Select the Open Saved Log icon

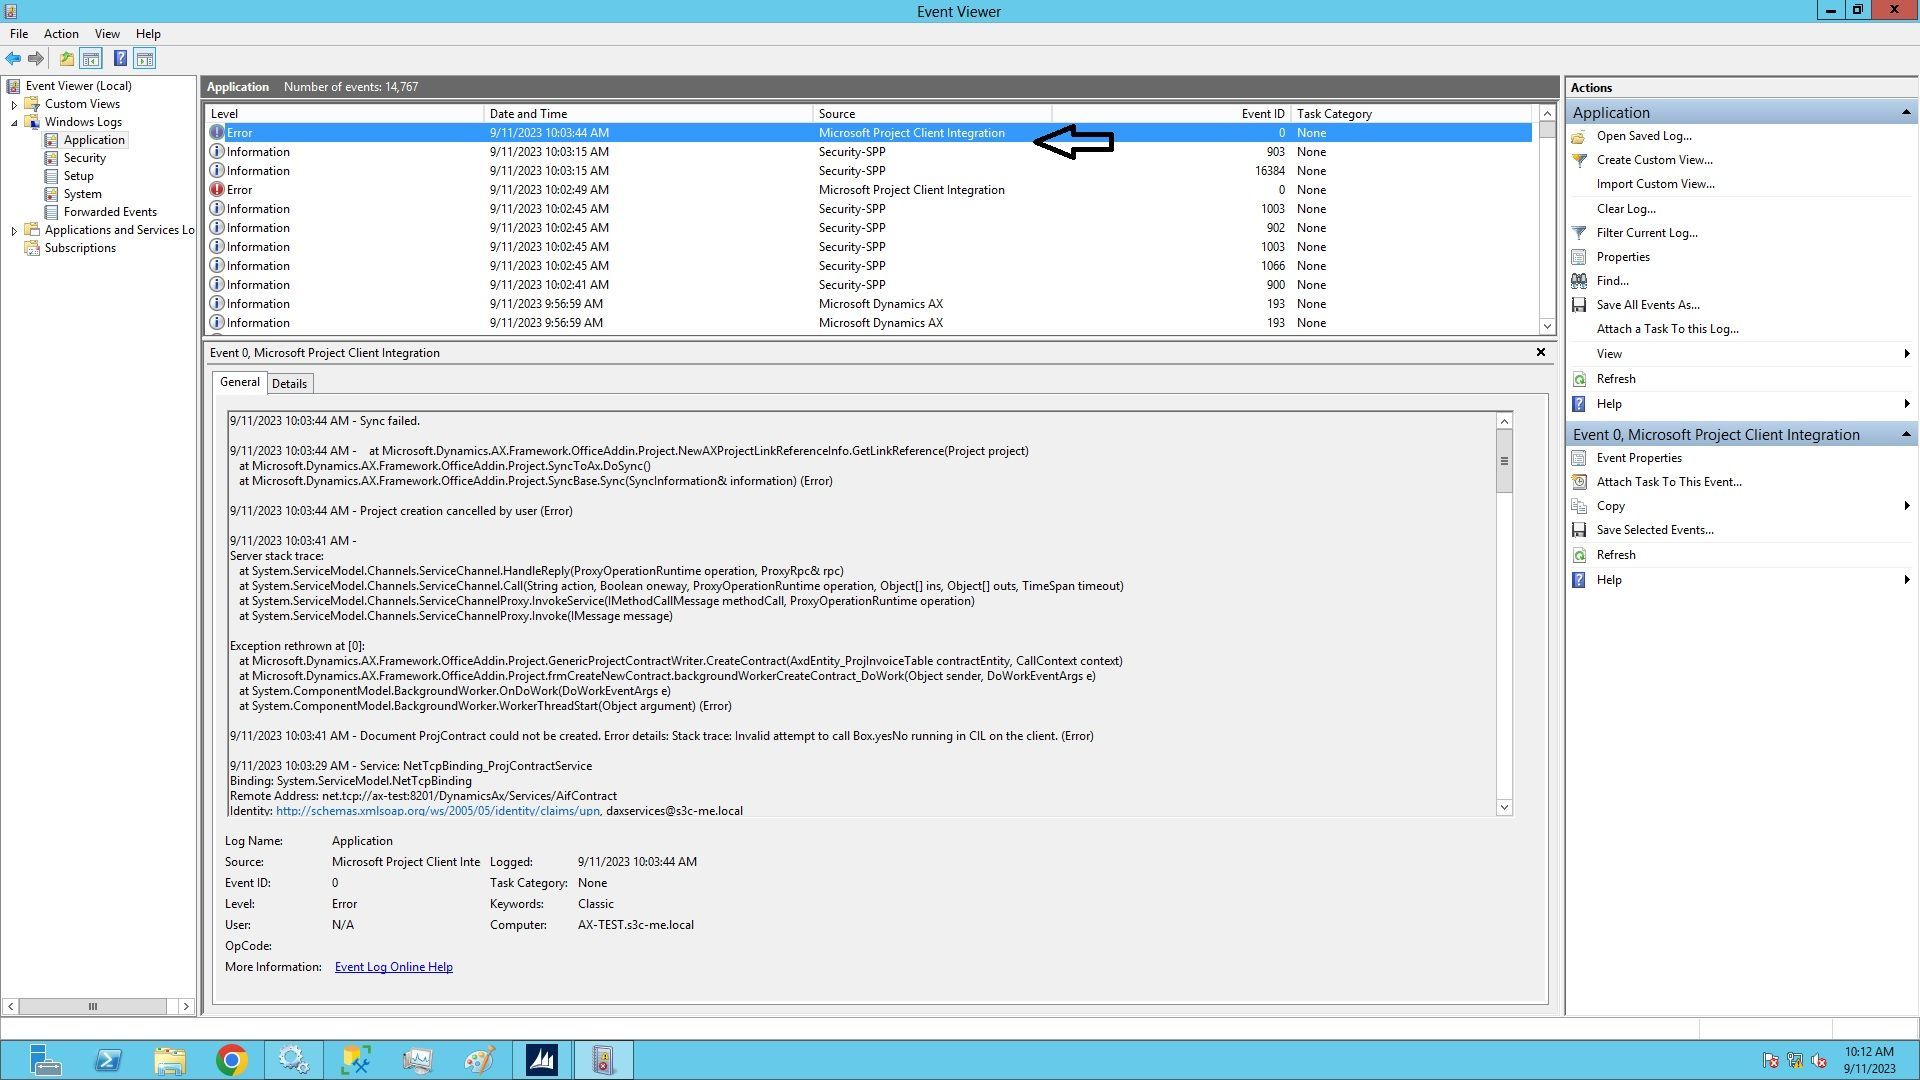pyautogui.click(x=1578, y=136)
